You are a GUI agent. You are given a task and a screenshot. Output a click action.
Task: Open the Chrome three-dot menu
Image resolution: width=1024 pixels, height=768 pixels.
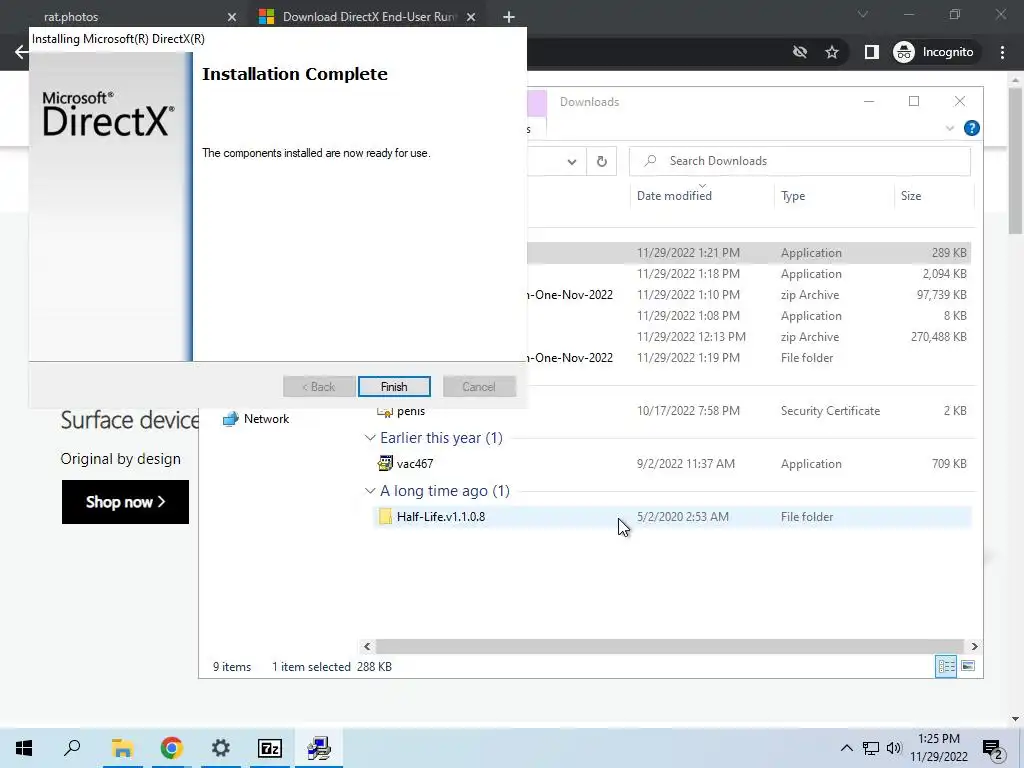coord(1002,52)
